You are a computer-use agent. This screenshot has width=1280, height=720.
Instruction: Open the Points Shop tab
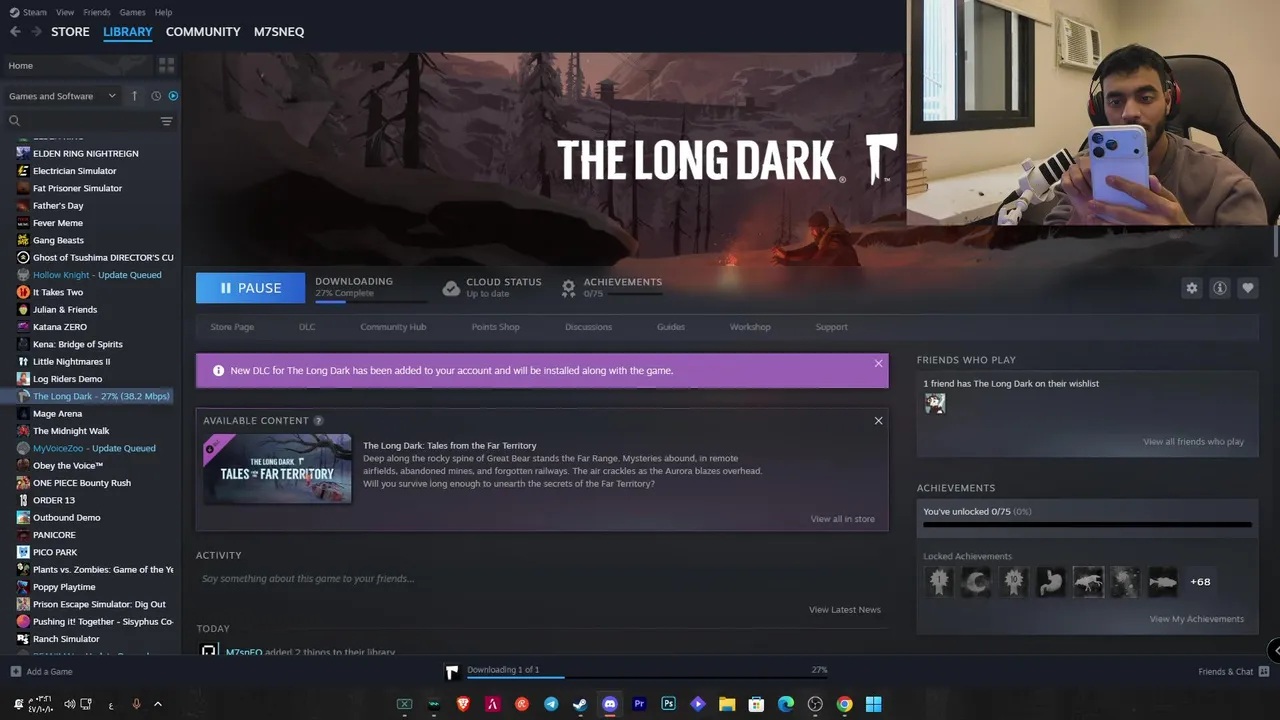(x=496, y=327)
